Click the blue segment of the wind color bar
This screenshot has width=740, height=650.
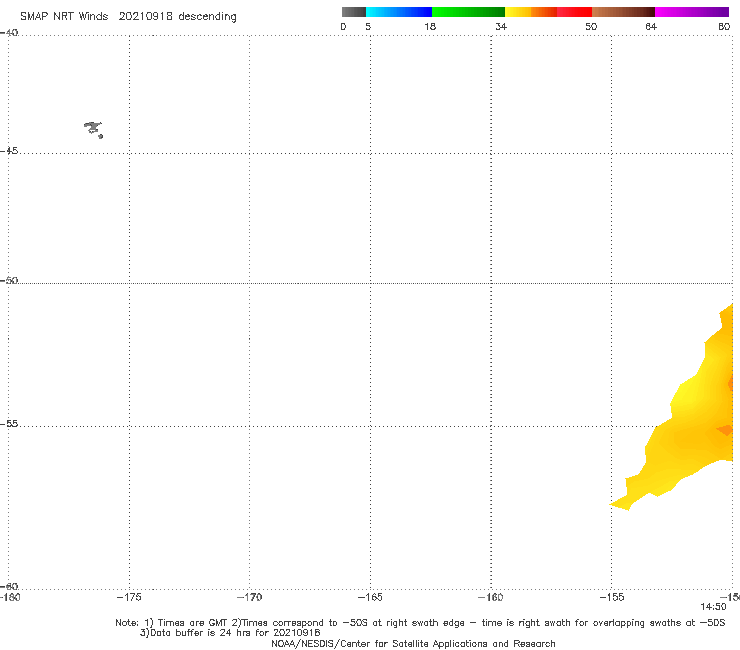399,12
